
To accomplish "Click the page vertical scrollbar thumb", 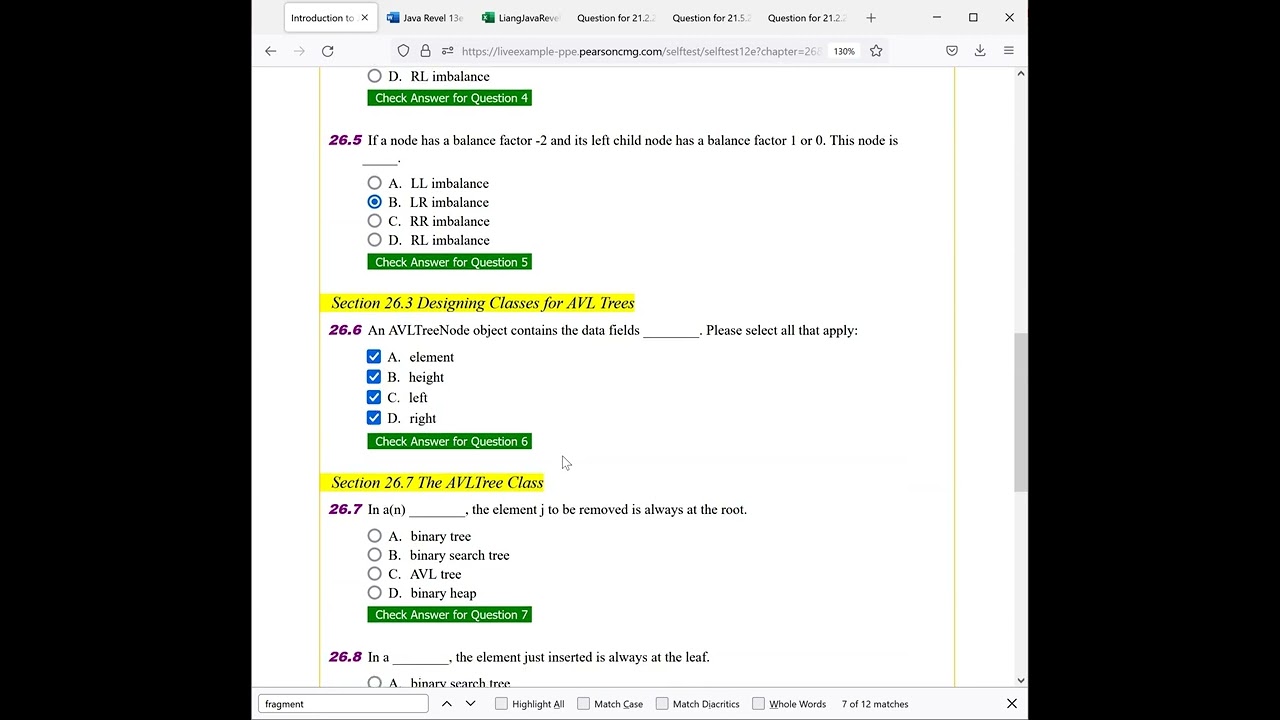I will [x=1020, y=412].
